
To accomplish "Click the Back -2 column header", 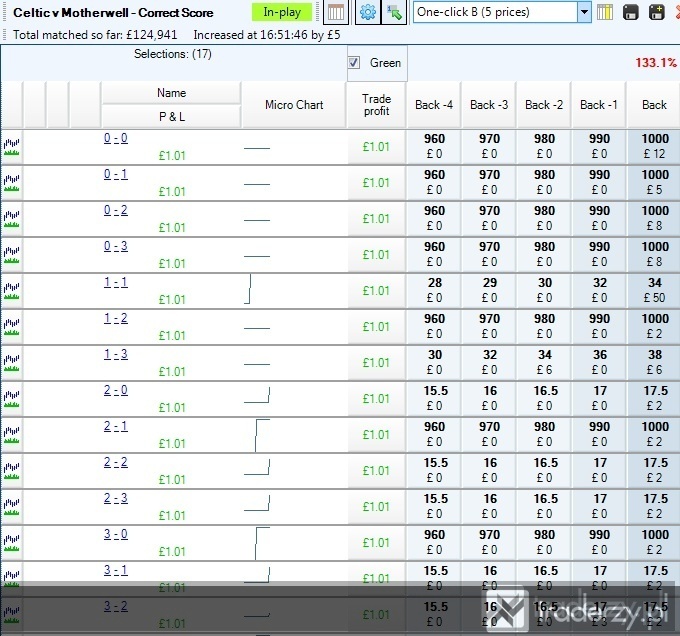I will 544,105.
